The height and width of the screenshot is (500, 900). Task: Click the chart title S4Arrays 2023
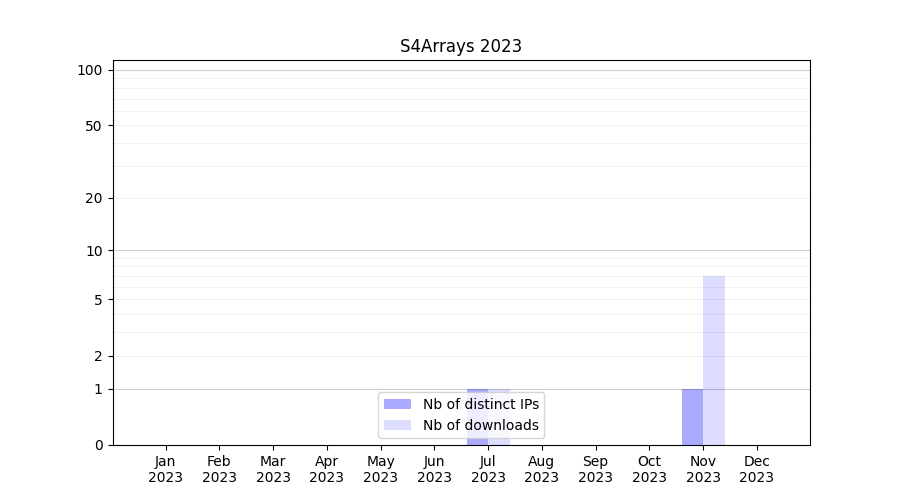coord(461,46)
